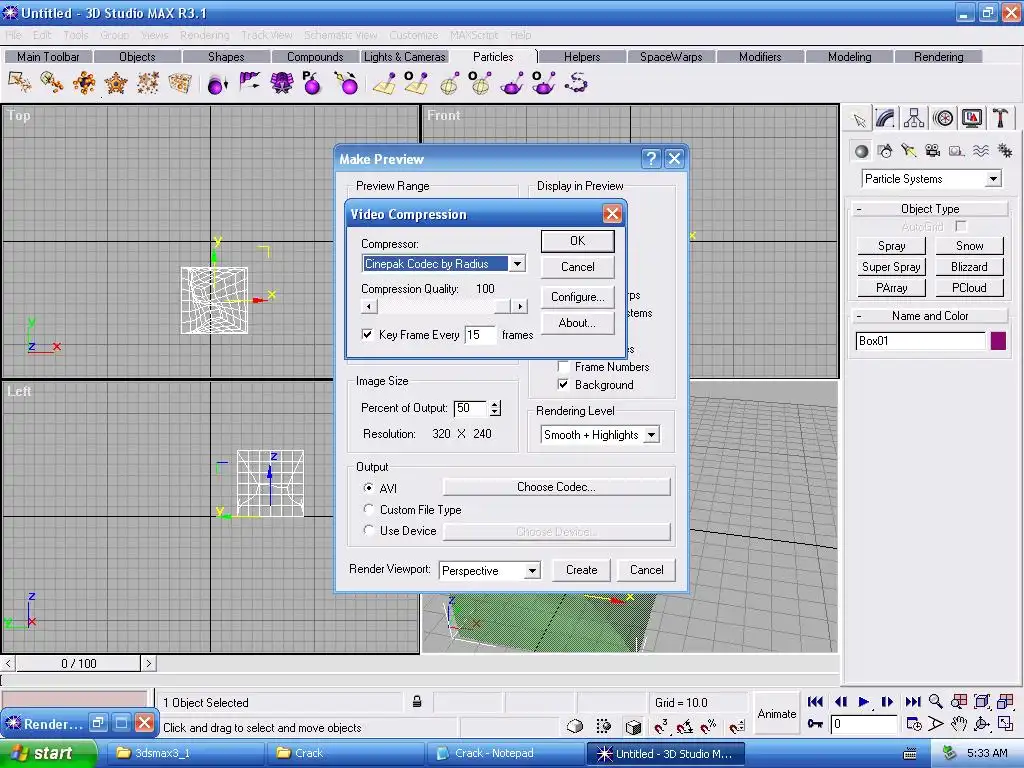The image size is (1024, 768).
Task: Switch to the Lights & Cameras tab
Action: pos(404,57)
